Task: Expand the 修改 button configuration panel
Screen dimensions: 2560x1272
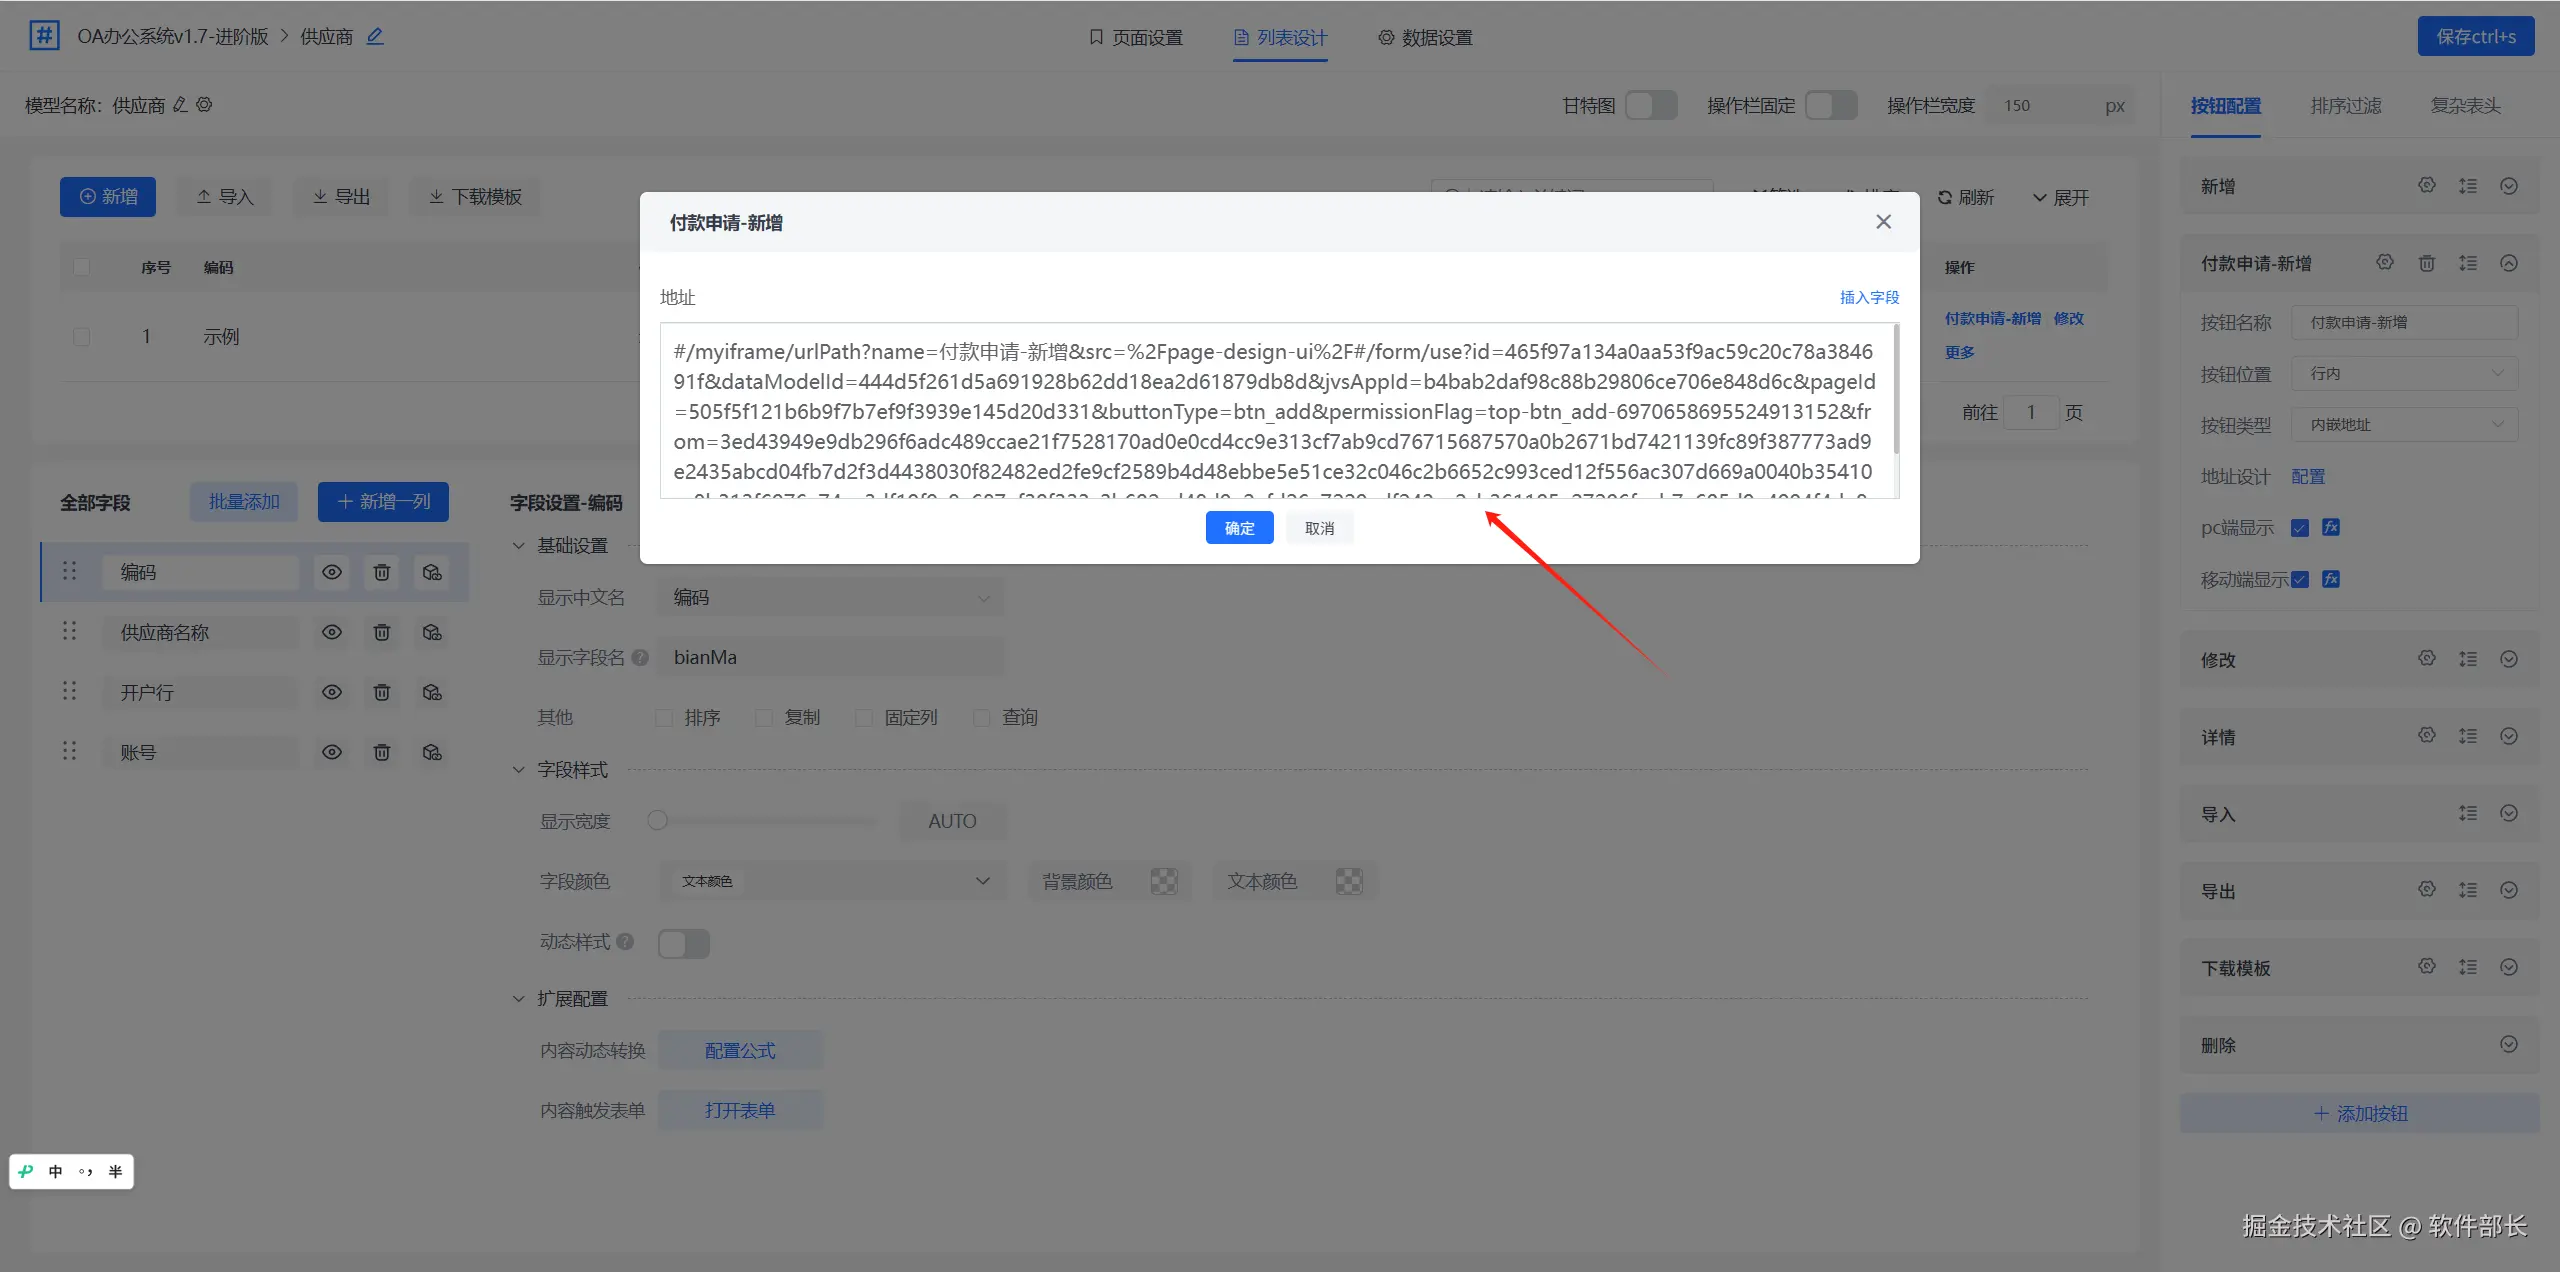Action: coord(2508,659)
